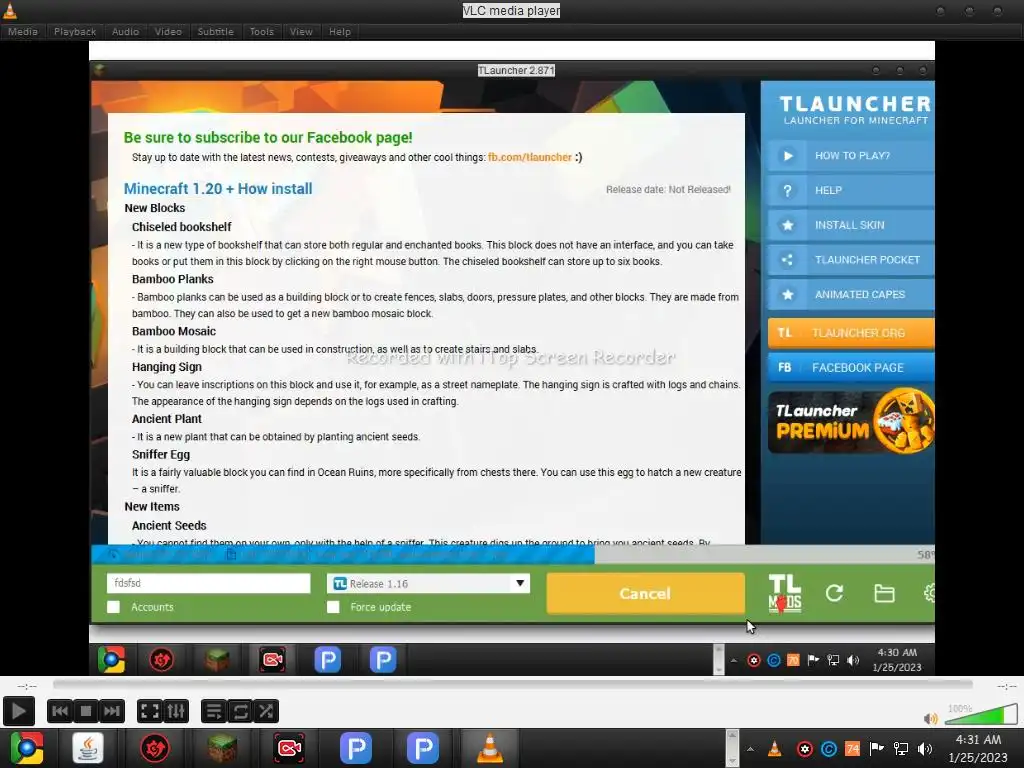Click the Action Center flag tray icon
This screenshot has width=1024, height=768.
pos(877,748)
